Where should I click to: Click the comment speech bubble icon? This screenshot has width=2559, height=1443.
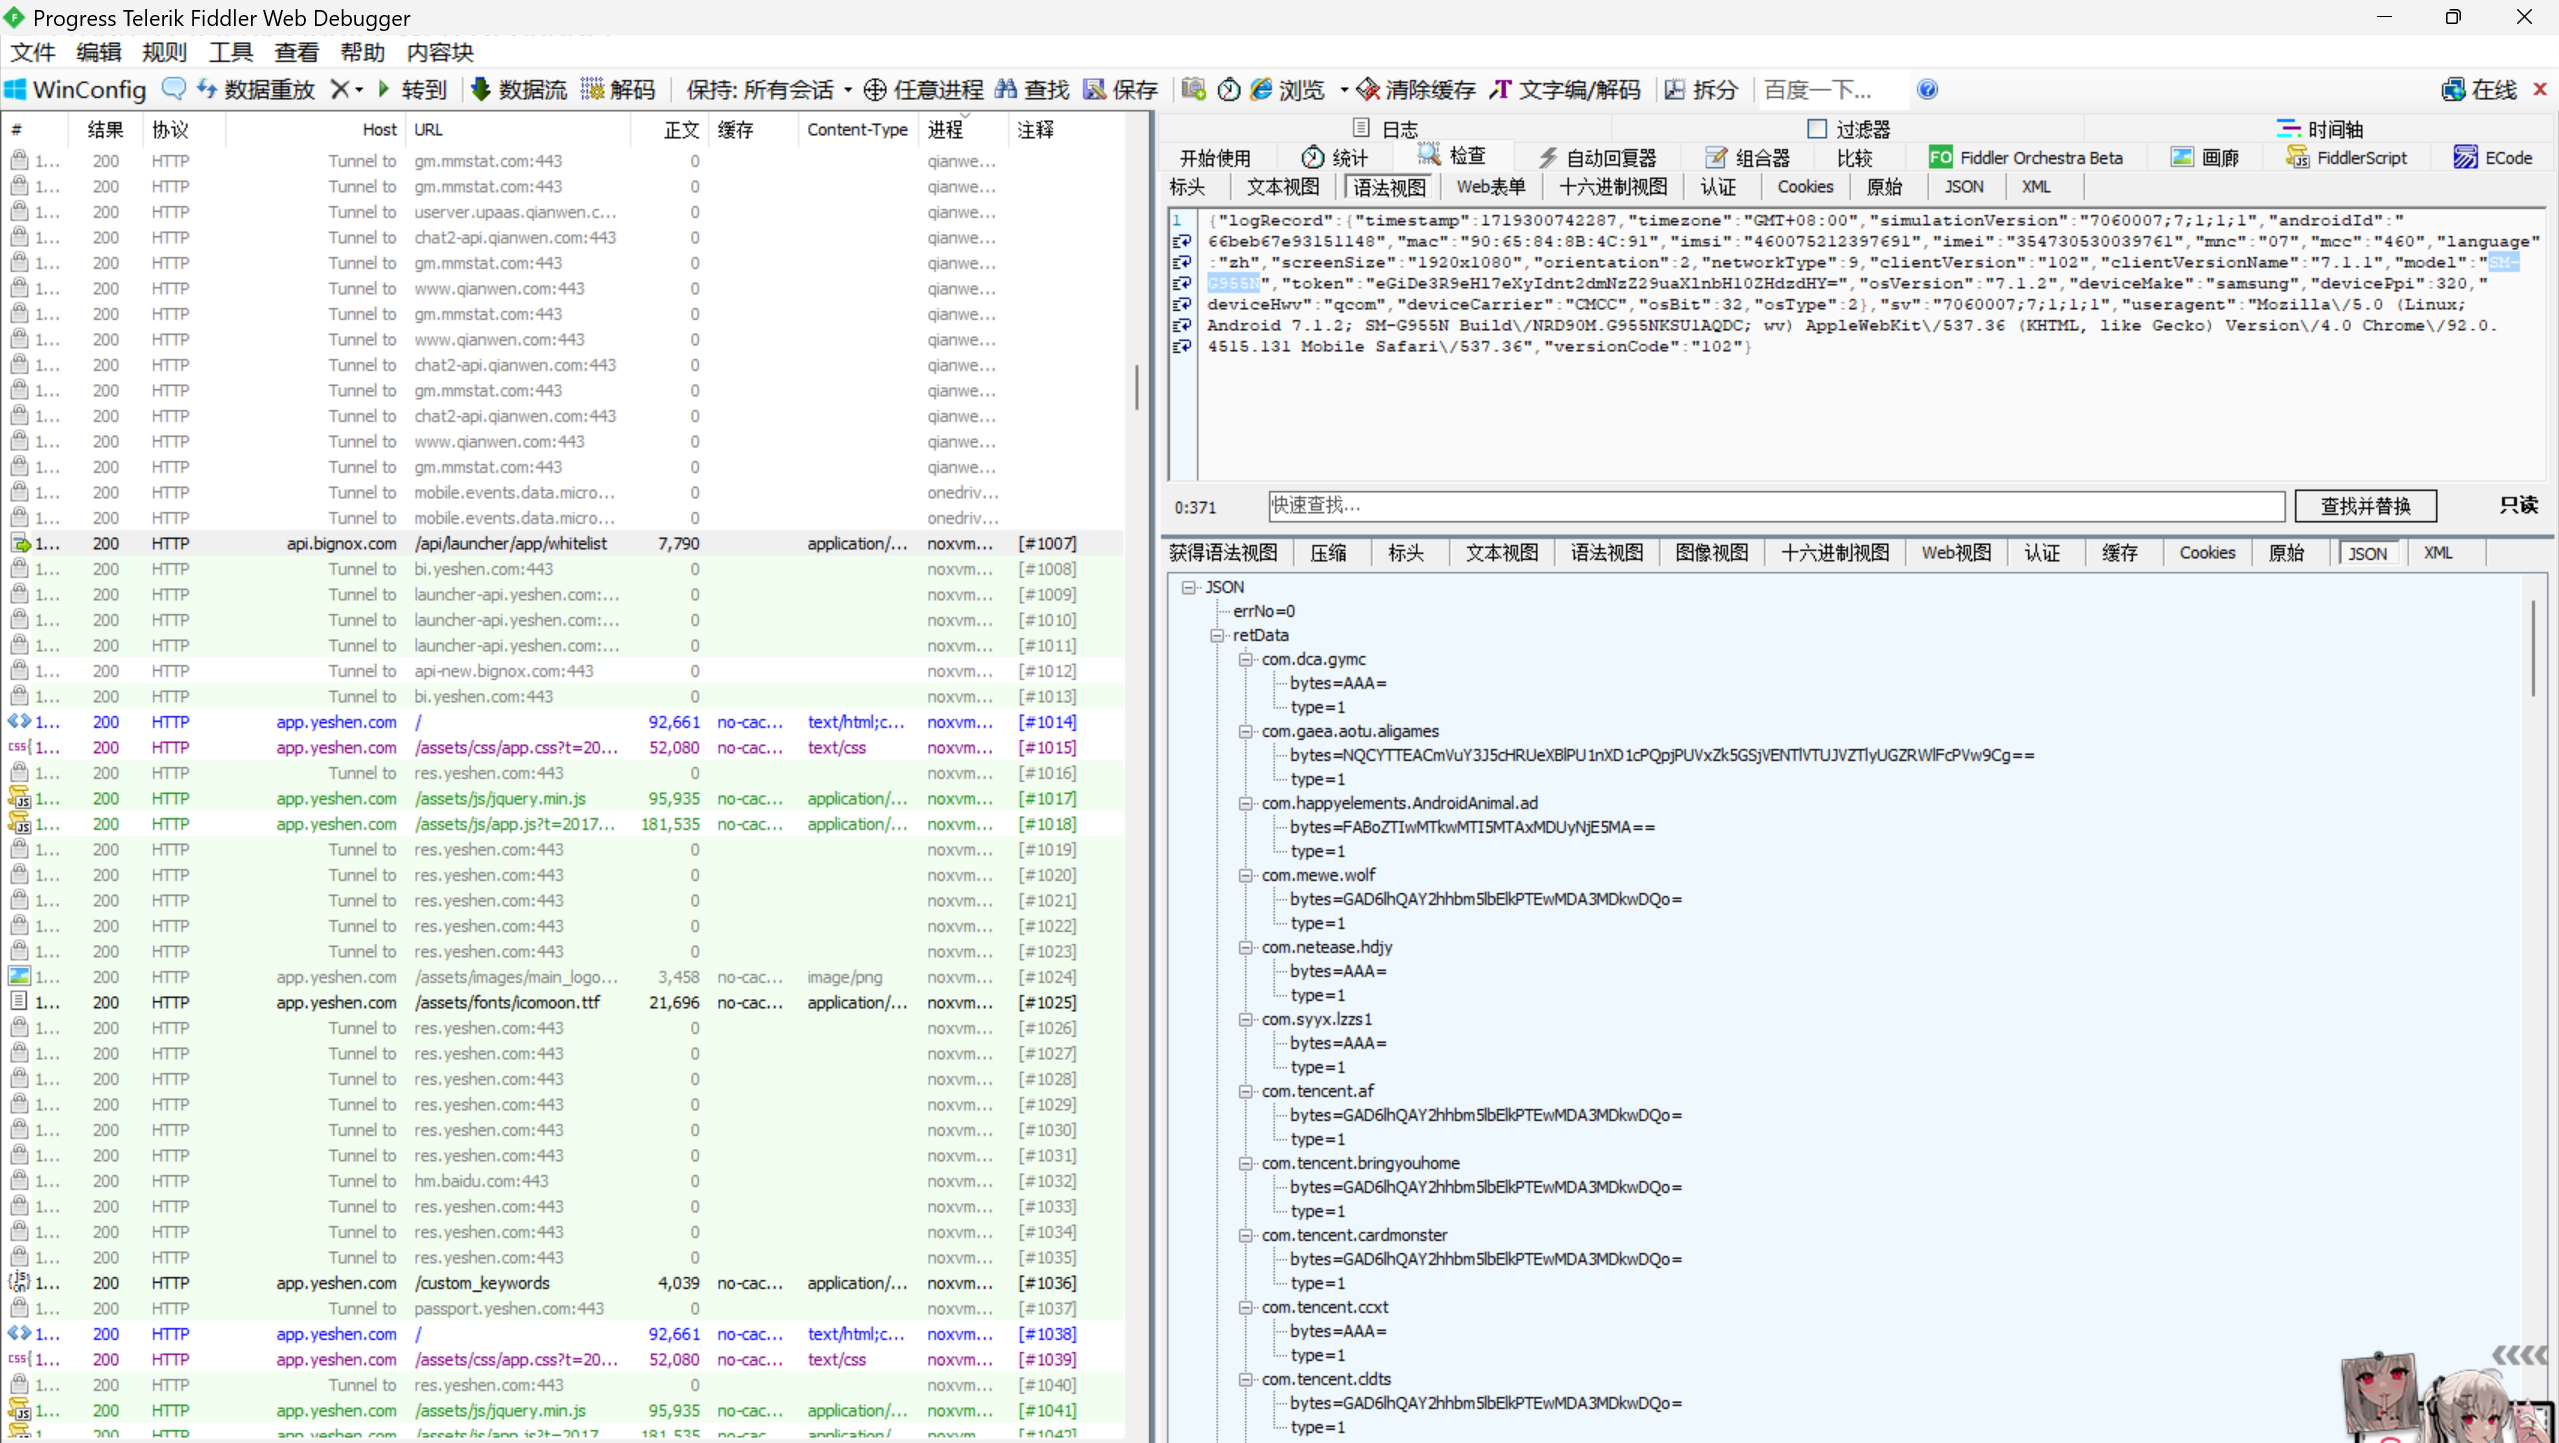[173, 89]
